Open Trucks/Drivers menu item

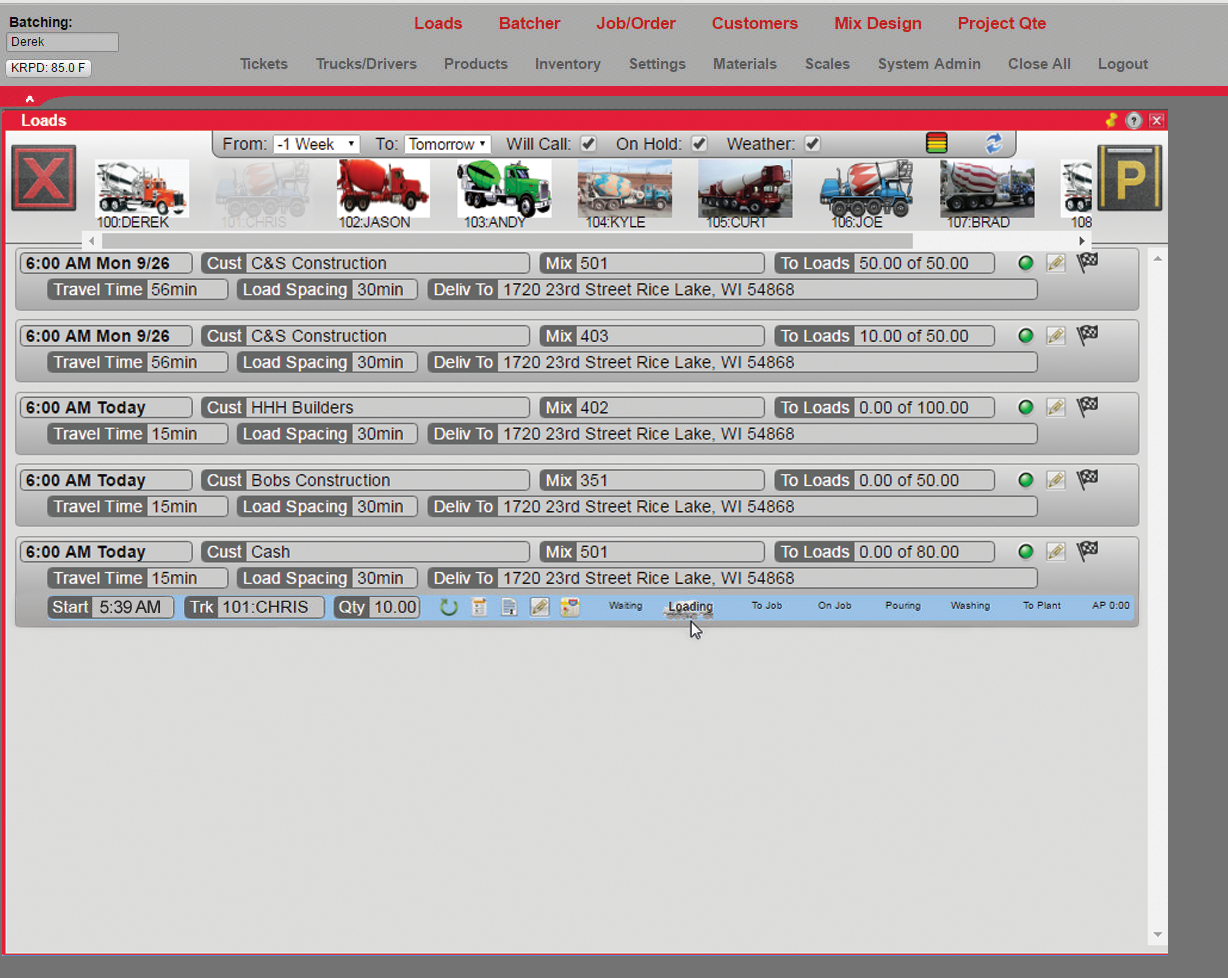(366, 63)
